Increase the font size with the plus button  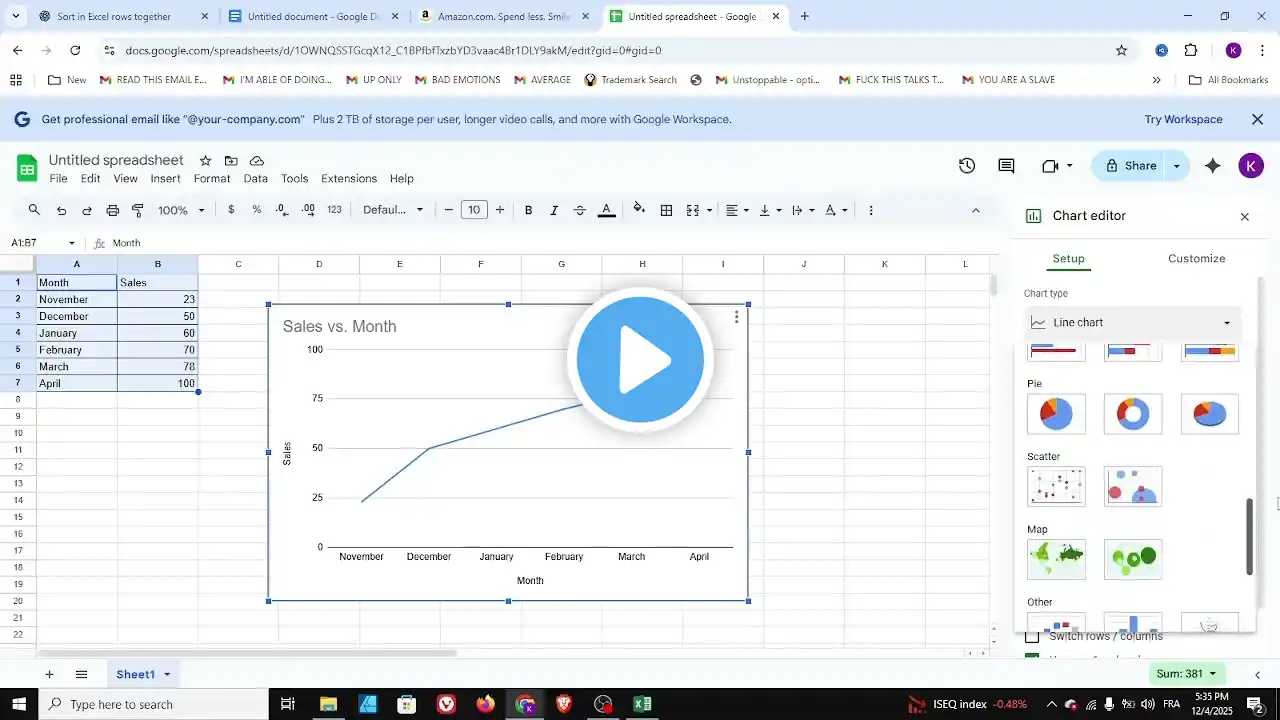click(500, 210)
